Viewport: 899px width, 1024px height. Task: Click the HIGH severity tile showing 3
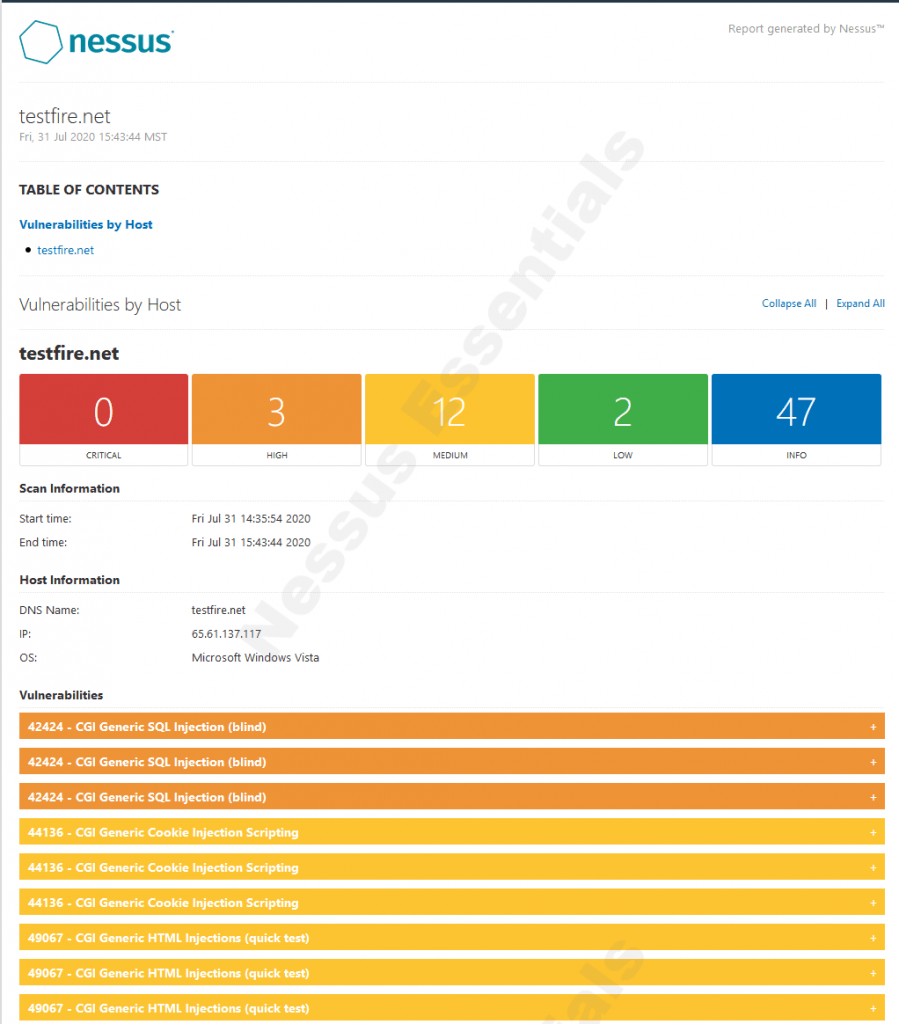[x=276, y=410]
